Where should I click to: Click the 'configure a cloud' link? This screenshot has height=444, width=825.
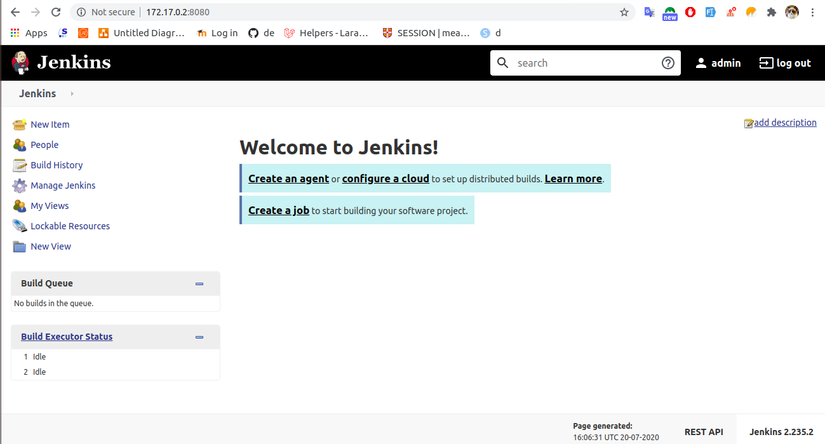pos(386,179)
